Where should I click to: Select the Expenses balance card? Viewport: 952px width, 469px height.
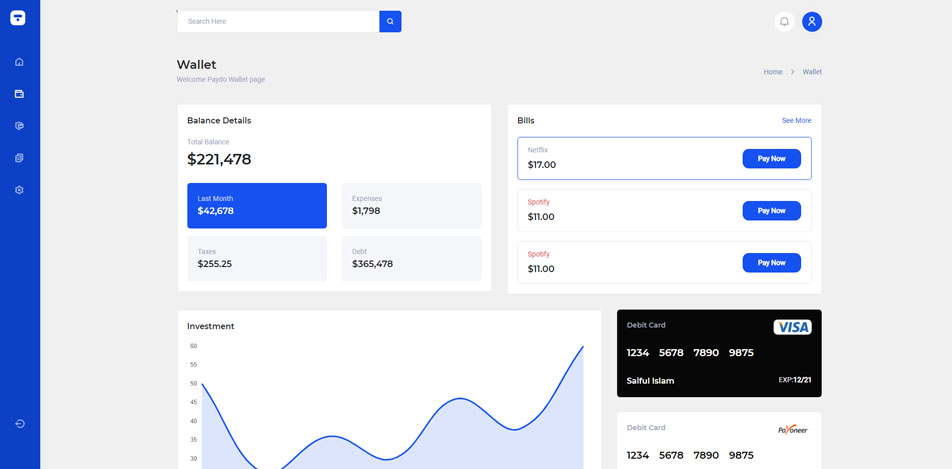point(411,205)
